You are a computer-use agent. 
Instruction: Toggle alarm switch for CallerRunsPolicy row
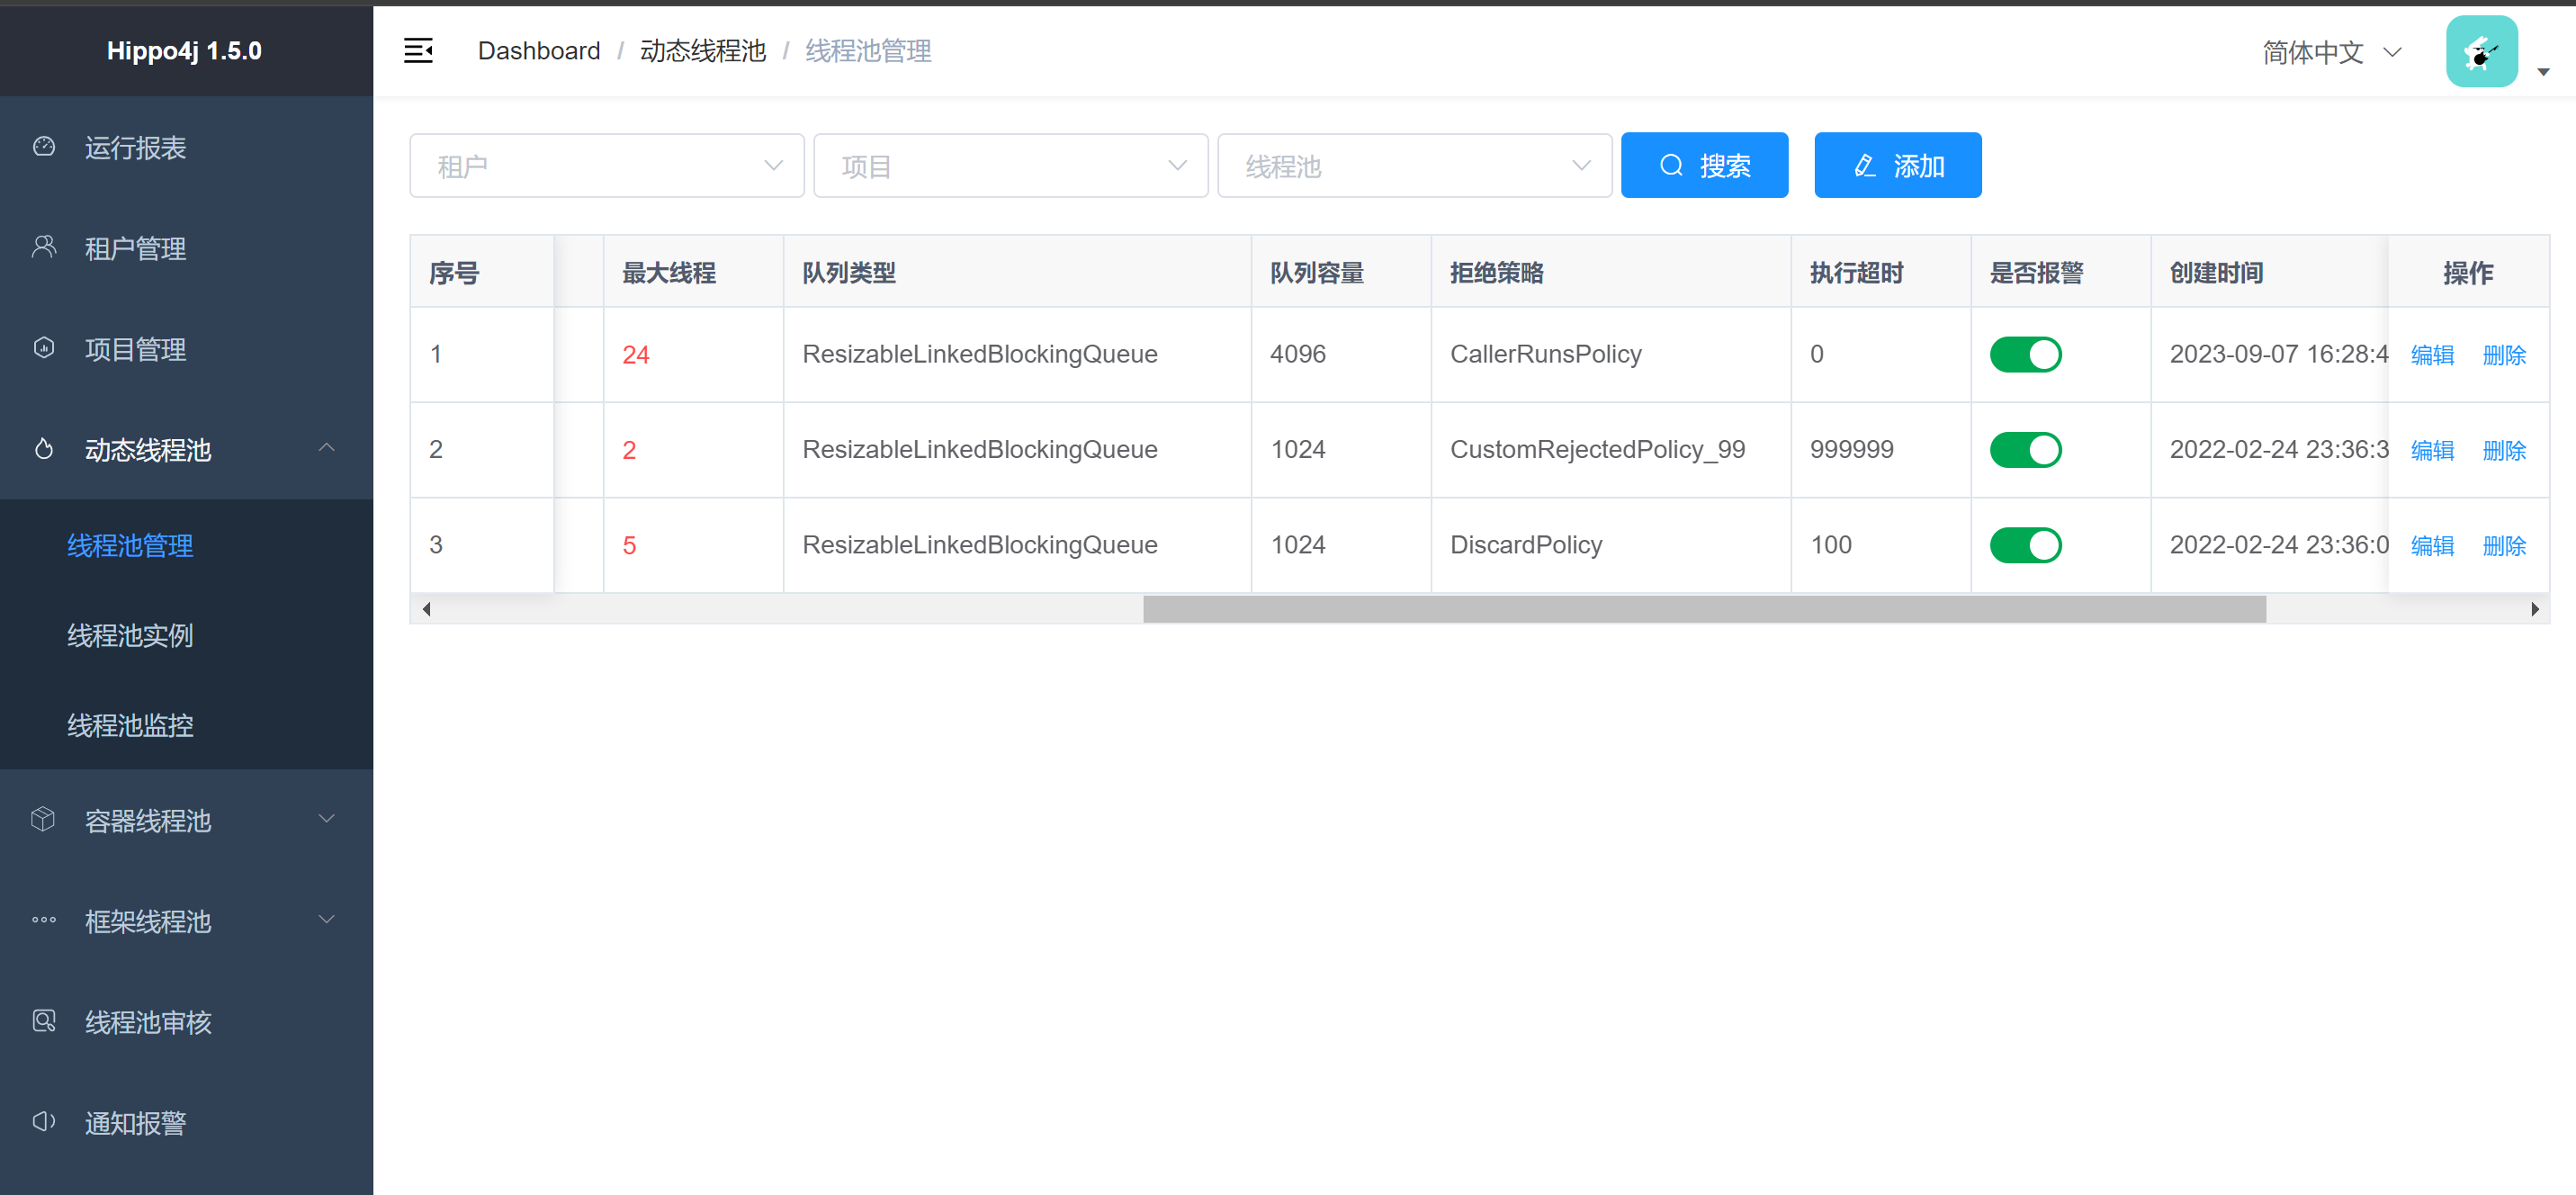coord(2025,354)
